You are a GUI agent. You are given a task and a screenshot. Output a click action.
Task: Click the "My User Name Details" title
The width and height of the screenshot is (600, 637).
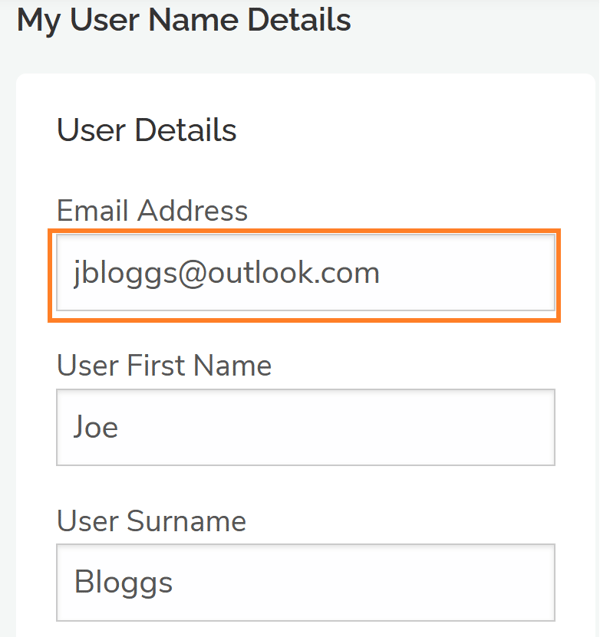(x=184, y=20)
